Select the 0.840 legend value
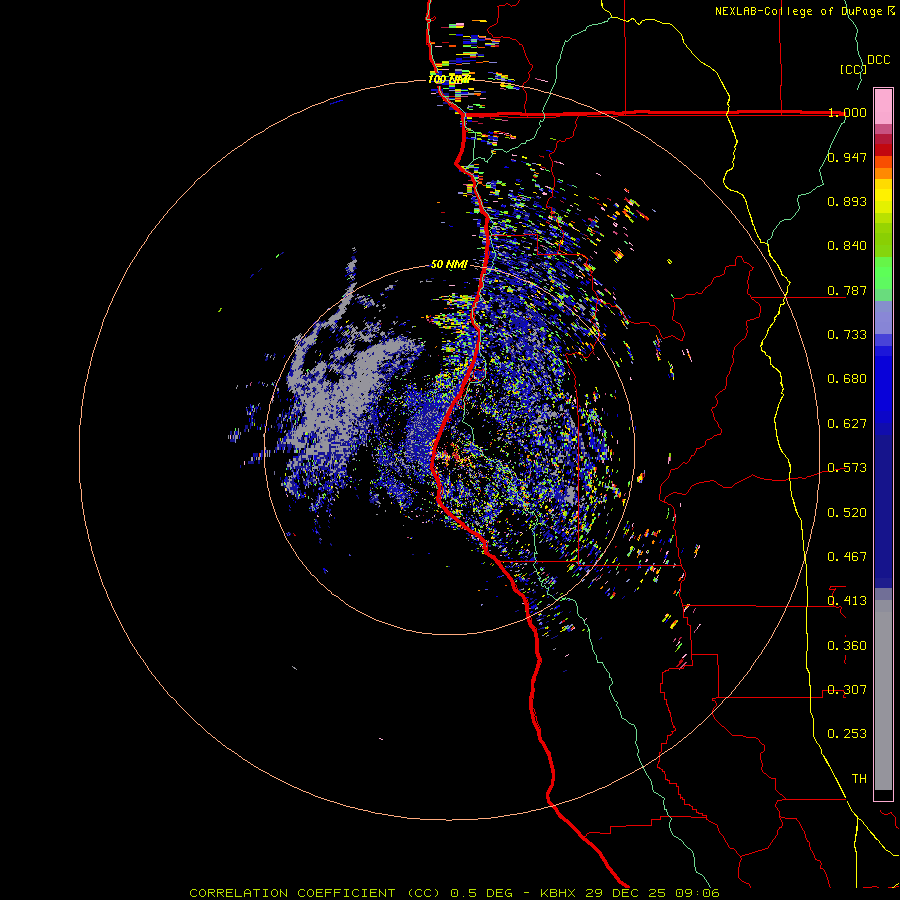This screenshot has height=900, width=900. (x=847, y=246)
